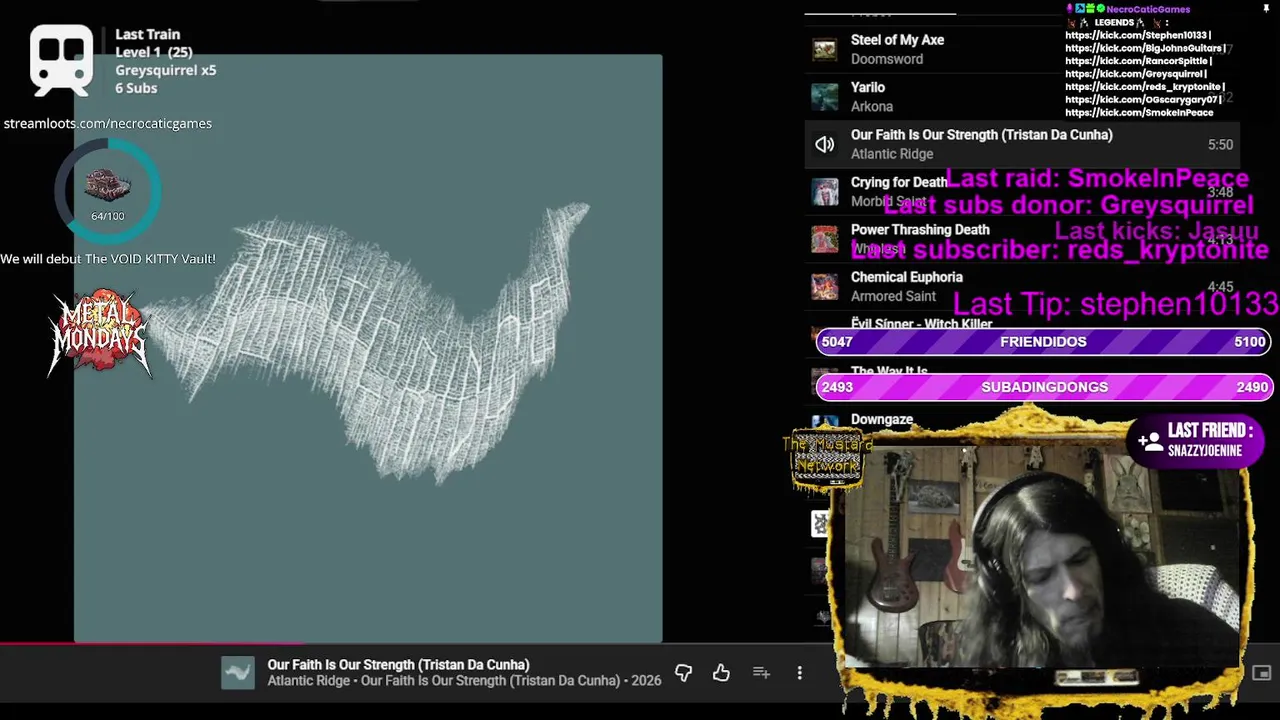Open the three-dot more options menu
The image size is (1280, 720).
799,673
